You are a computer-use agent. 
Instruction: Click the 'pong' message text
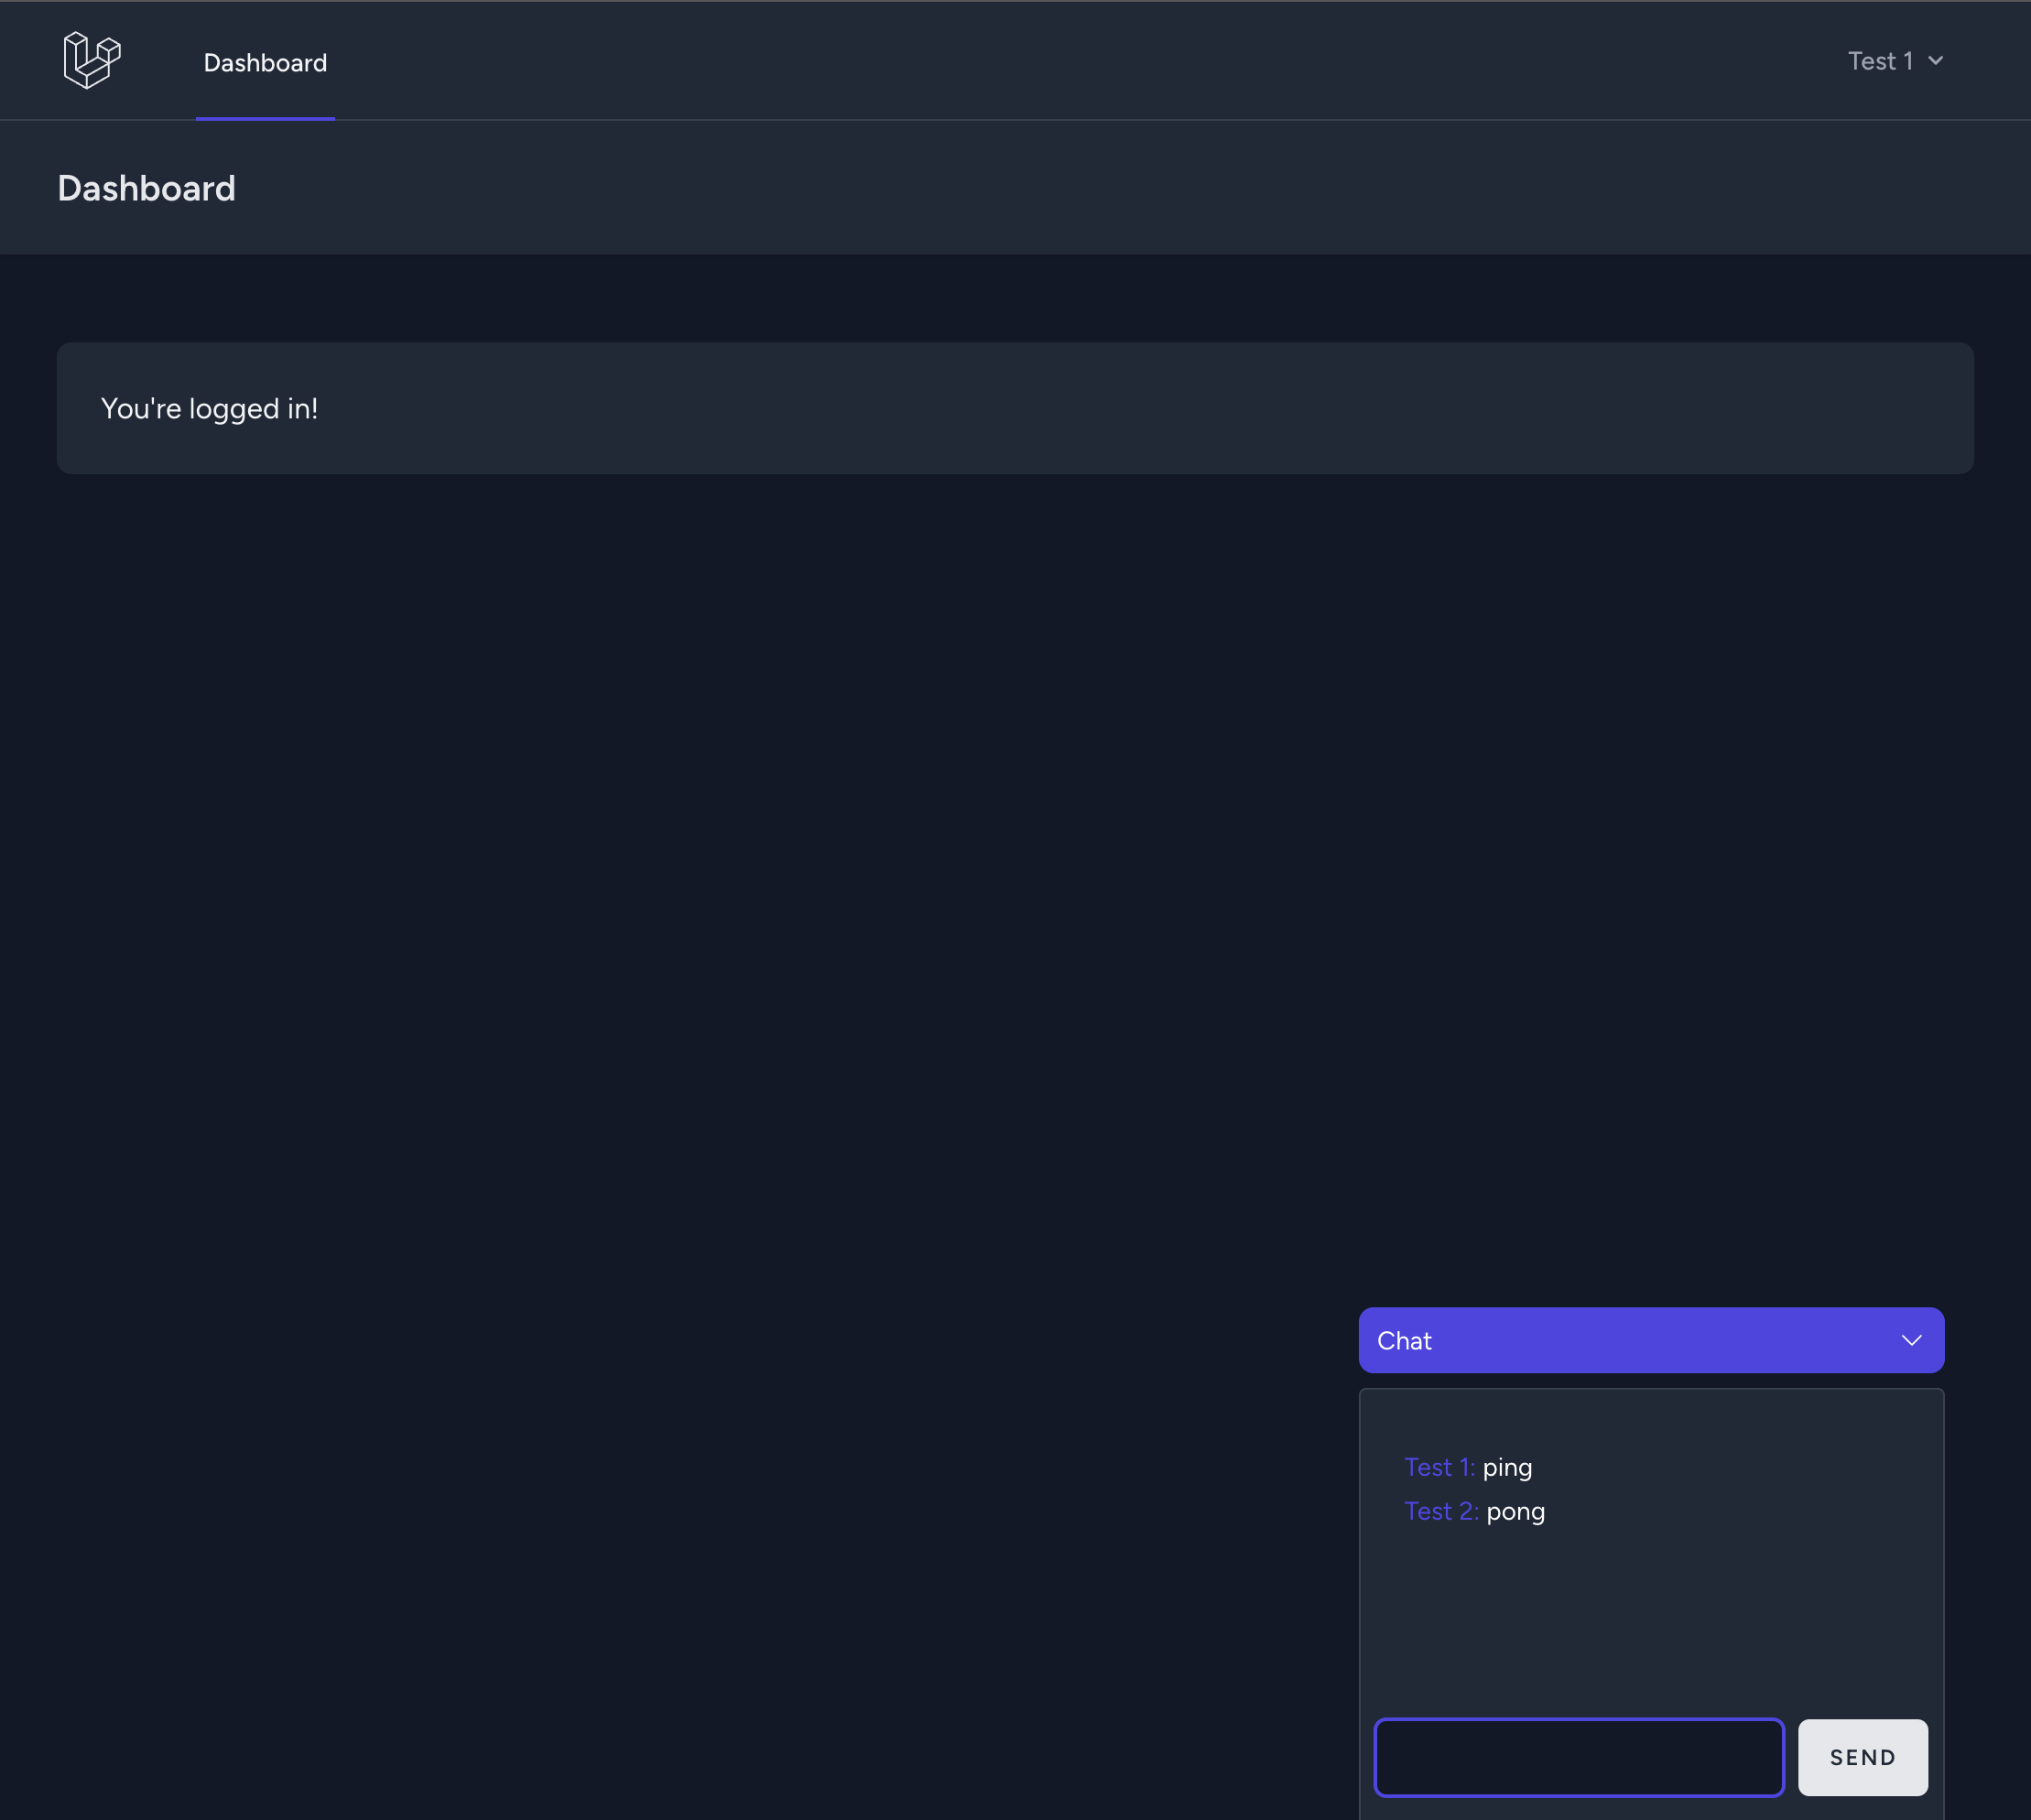(1515, 1512)
